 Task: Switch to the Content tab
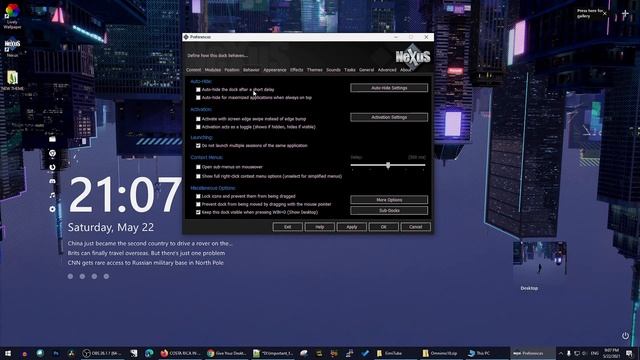pyautogui.click(x=193, y=70)
